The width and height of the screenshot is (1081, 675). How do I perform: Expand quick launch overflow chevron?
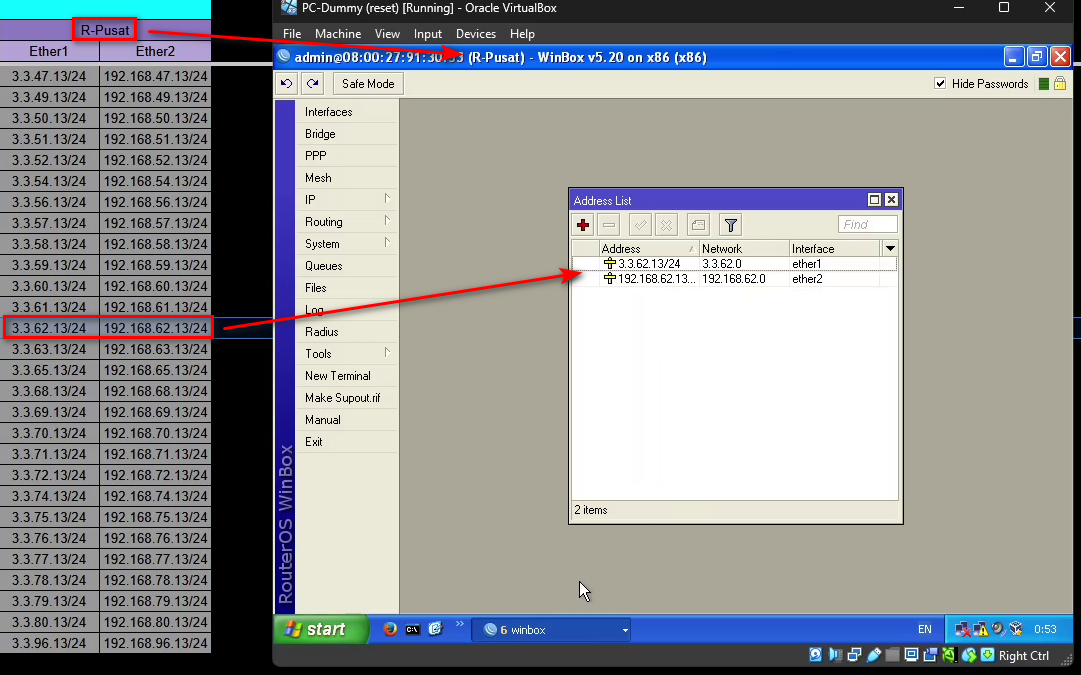click(459, 625)
